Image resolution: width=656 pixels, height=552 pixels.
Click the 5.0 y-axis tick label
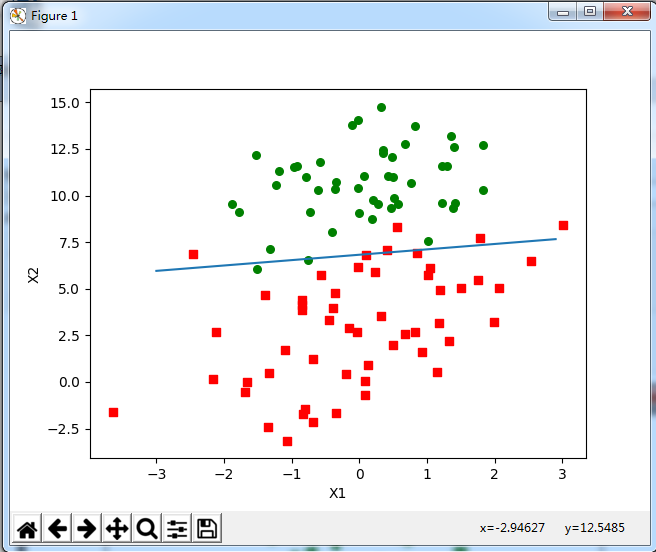point(69,289)
